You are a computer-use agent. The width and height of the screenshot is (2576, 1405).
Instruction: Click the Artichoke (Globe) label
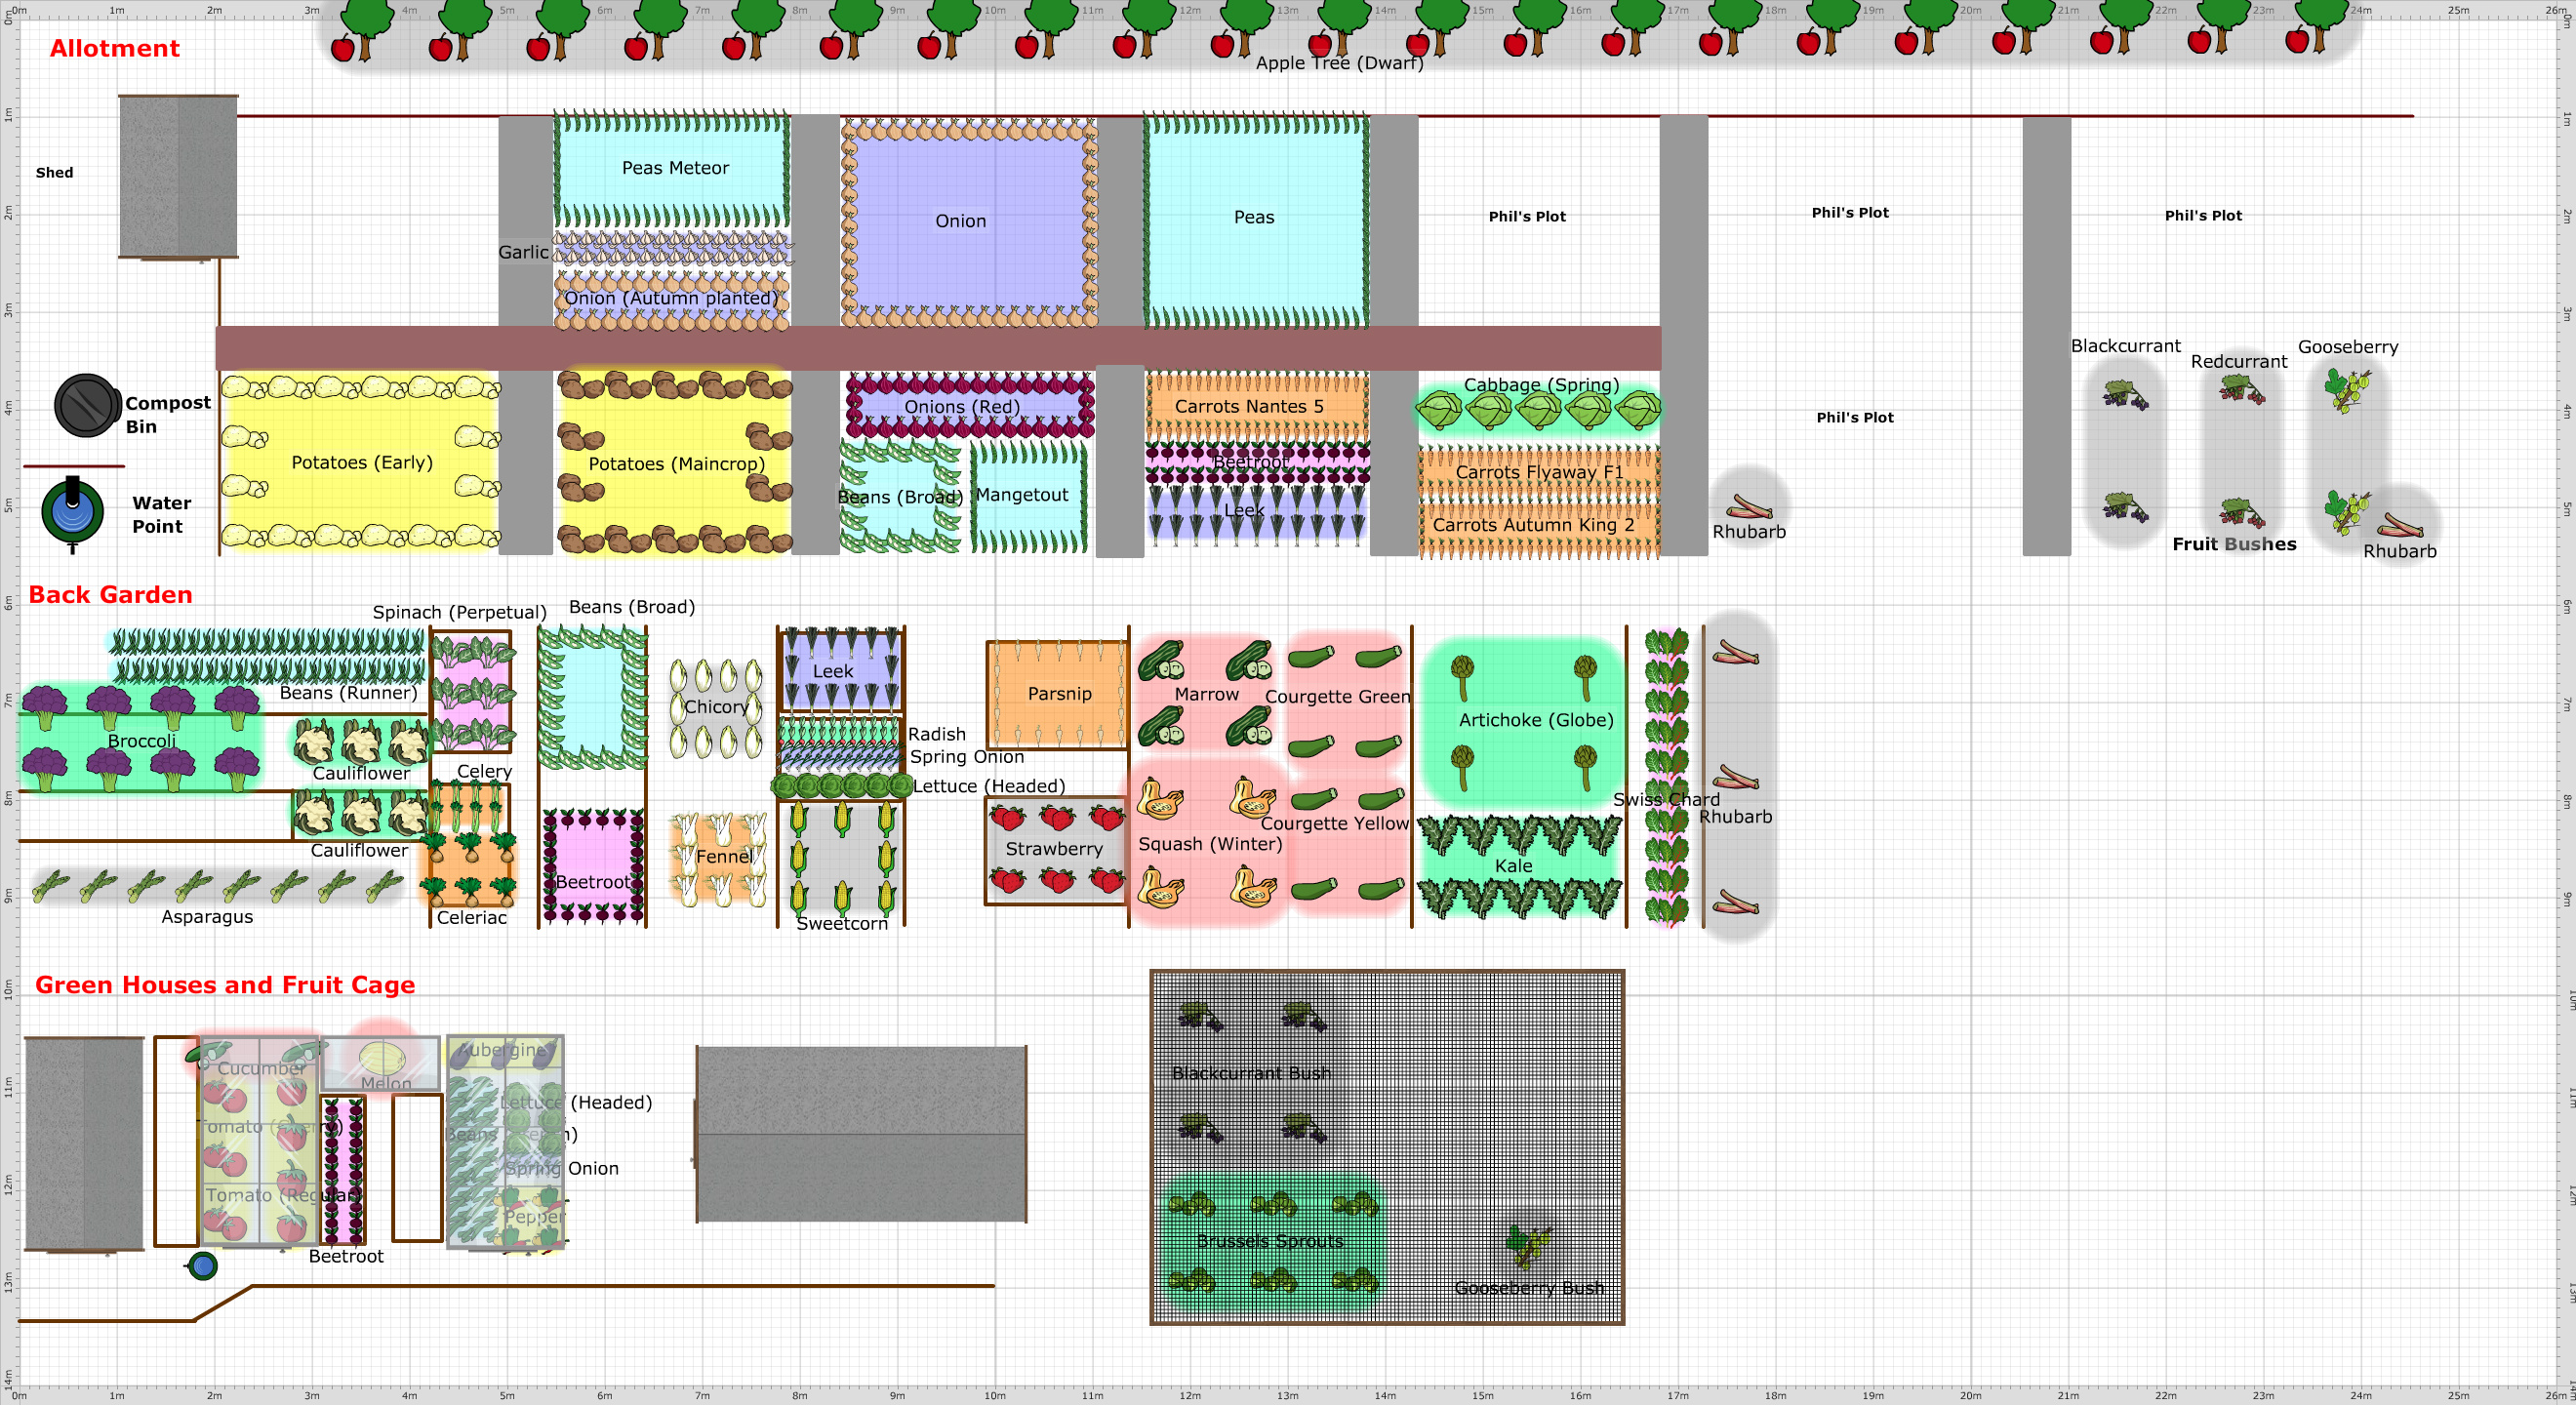[x=1536, y=720]
